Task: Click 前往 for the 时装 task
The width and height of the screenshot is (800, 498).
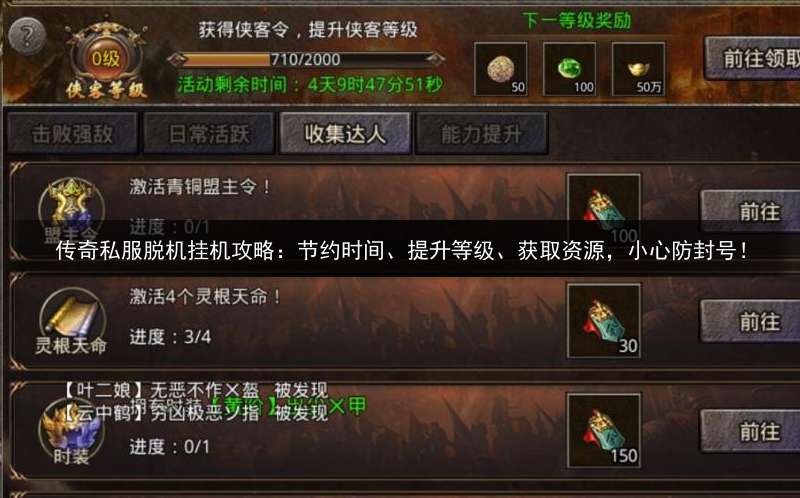Action: 751,432
